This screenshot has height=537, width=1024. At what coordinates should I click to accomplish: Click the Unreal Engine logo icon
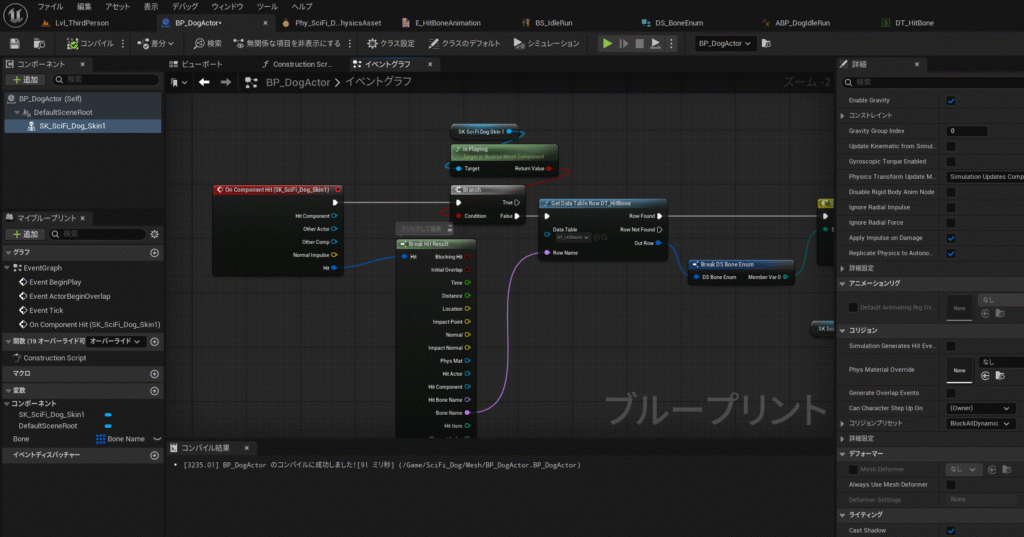coord(14,14)
